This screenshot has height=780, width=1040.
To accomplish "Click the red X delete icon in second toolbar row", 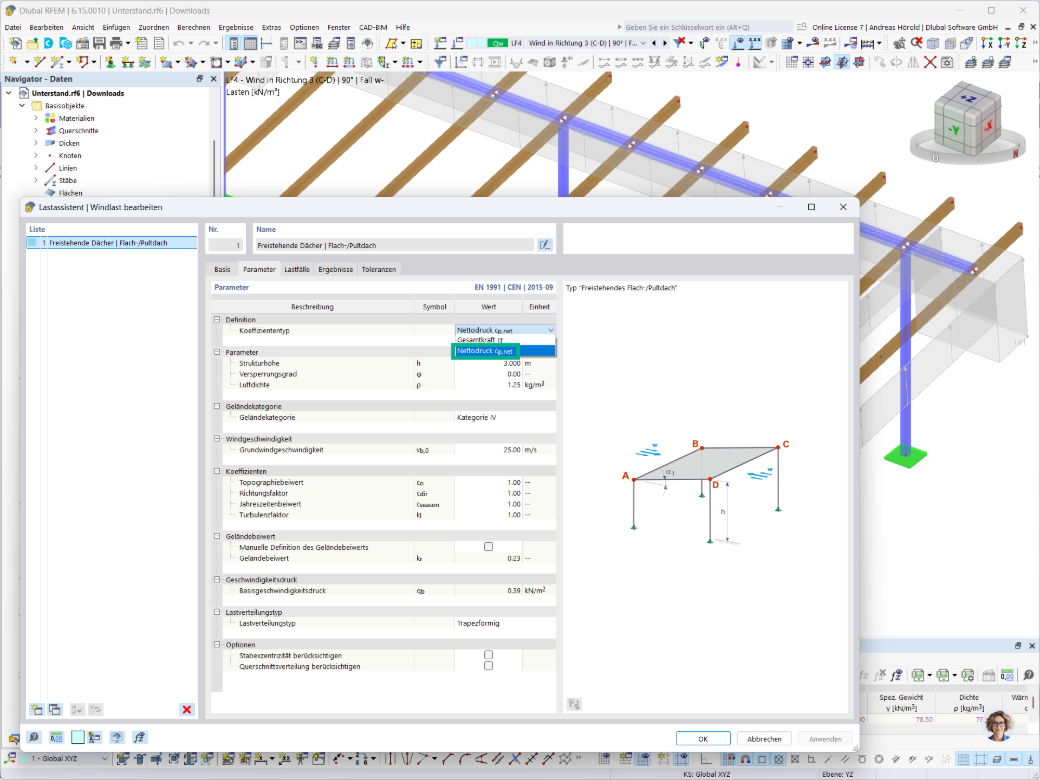I will [930, 62].
